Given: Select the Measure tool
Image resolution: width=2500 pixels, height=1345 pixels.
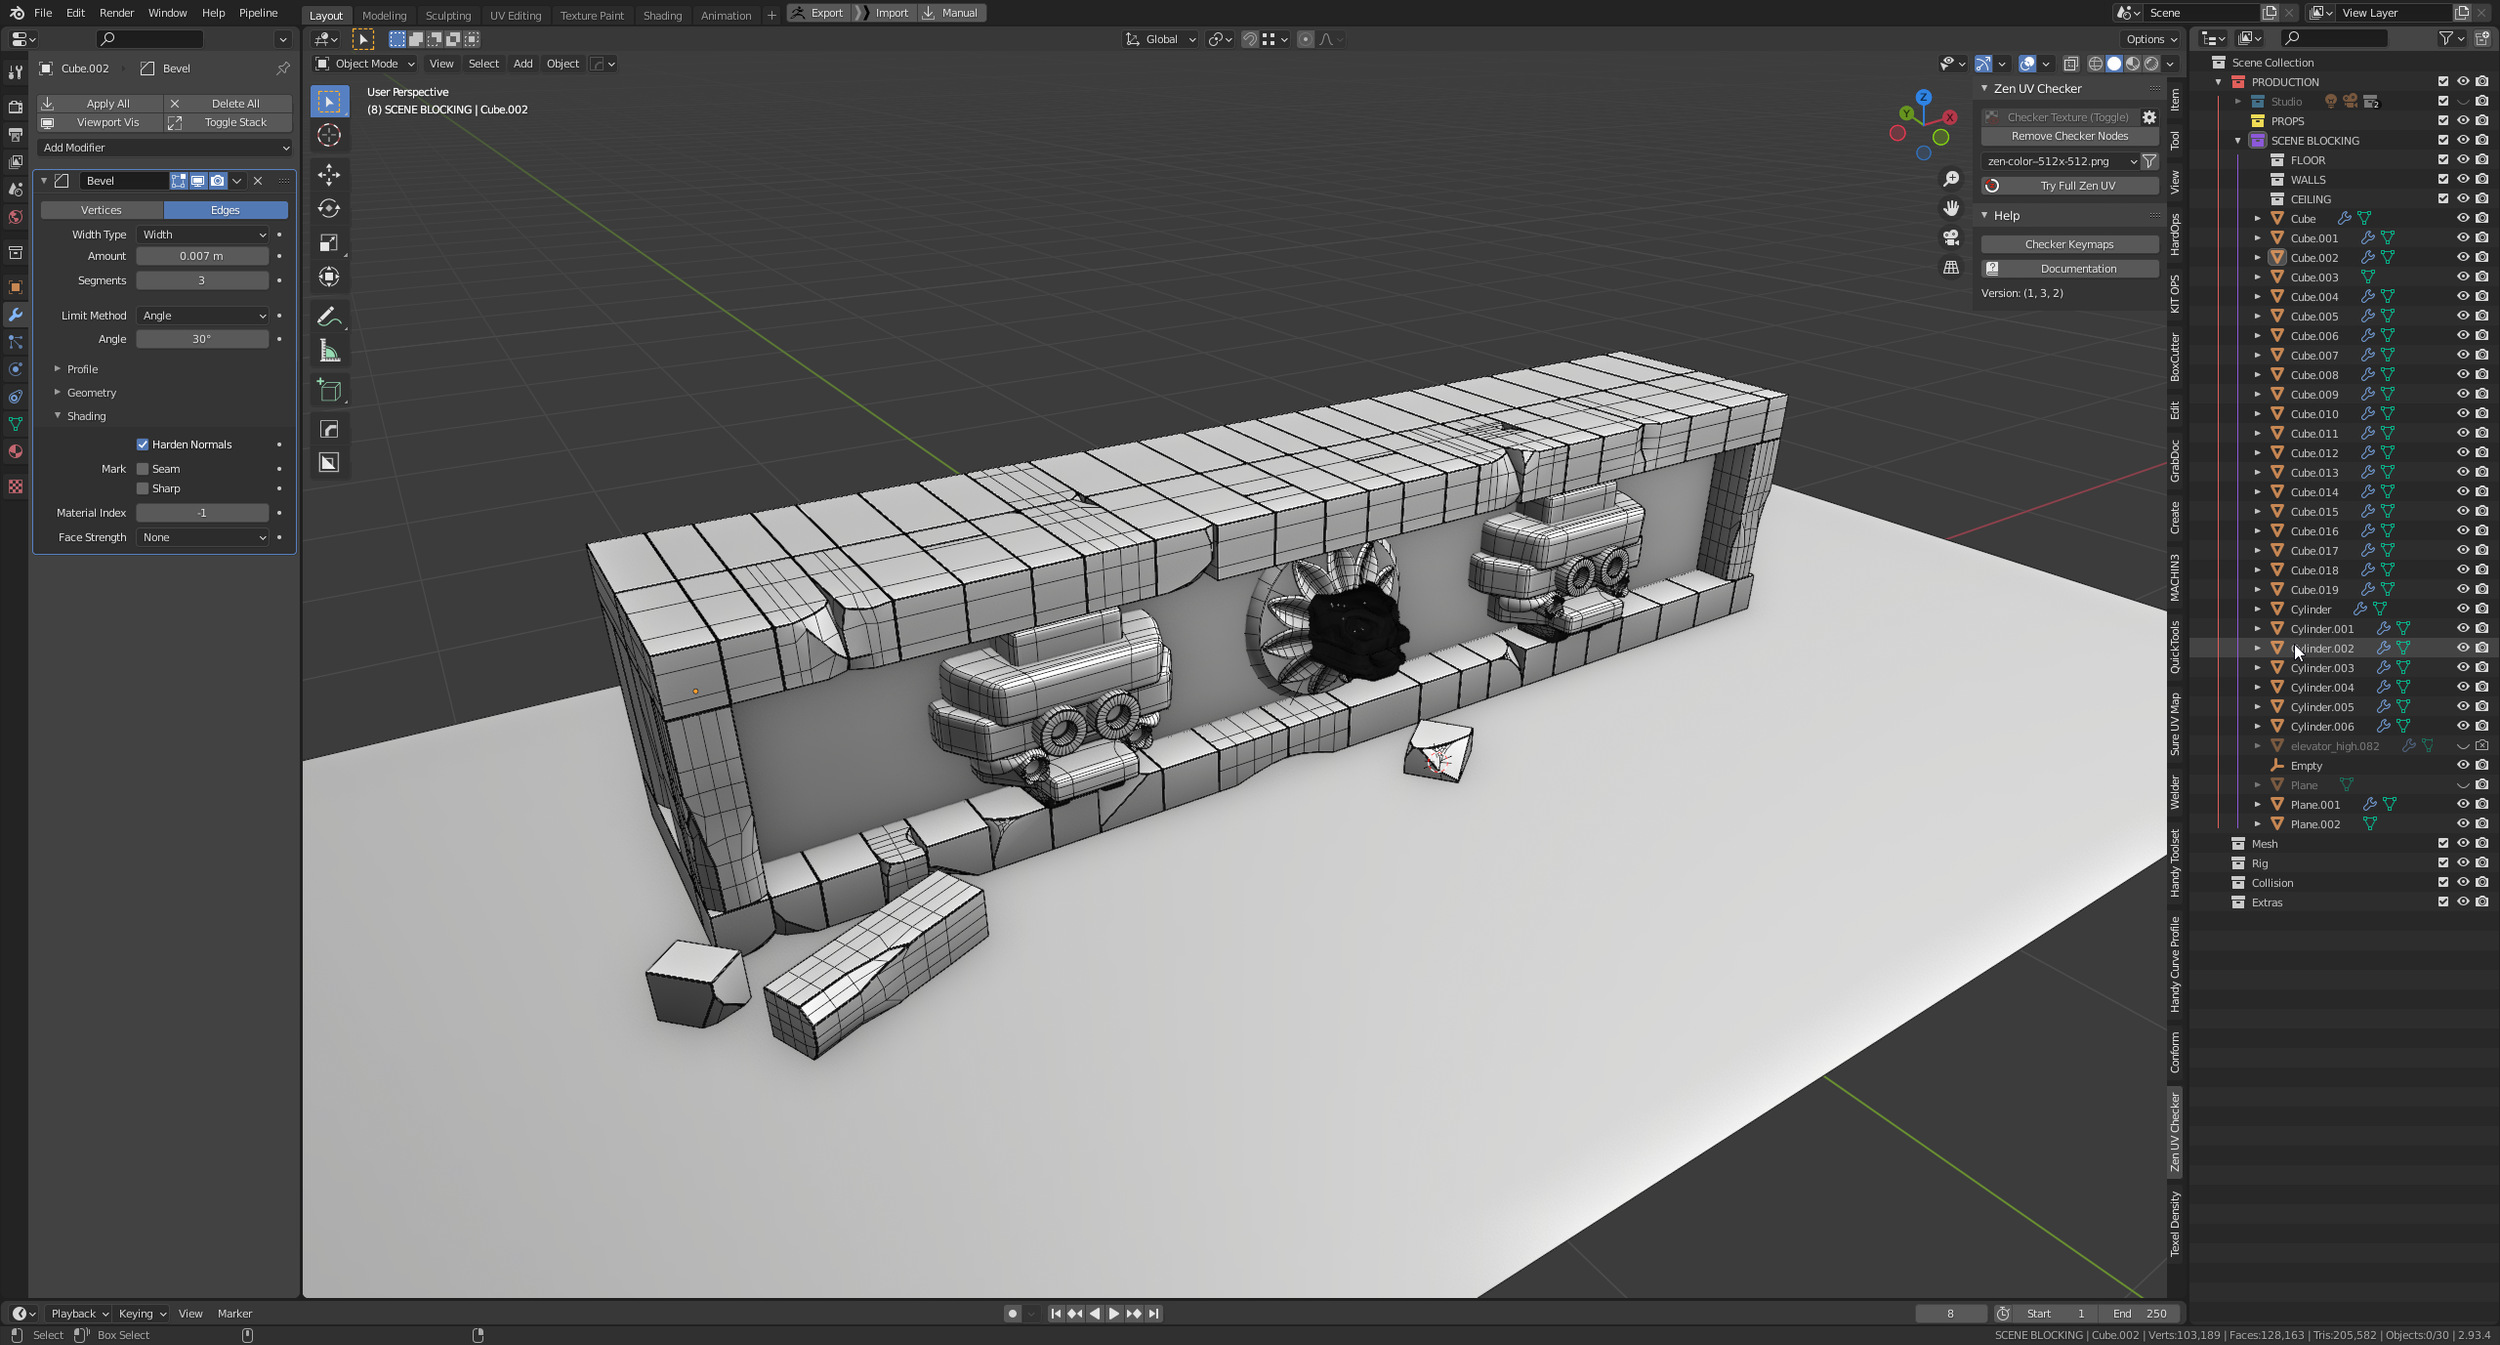Looking at the screenshot, I should (x=329, y=351).
